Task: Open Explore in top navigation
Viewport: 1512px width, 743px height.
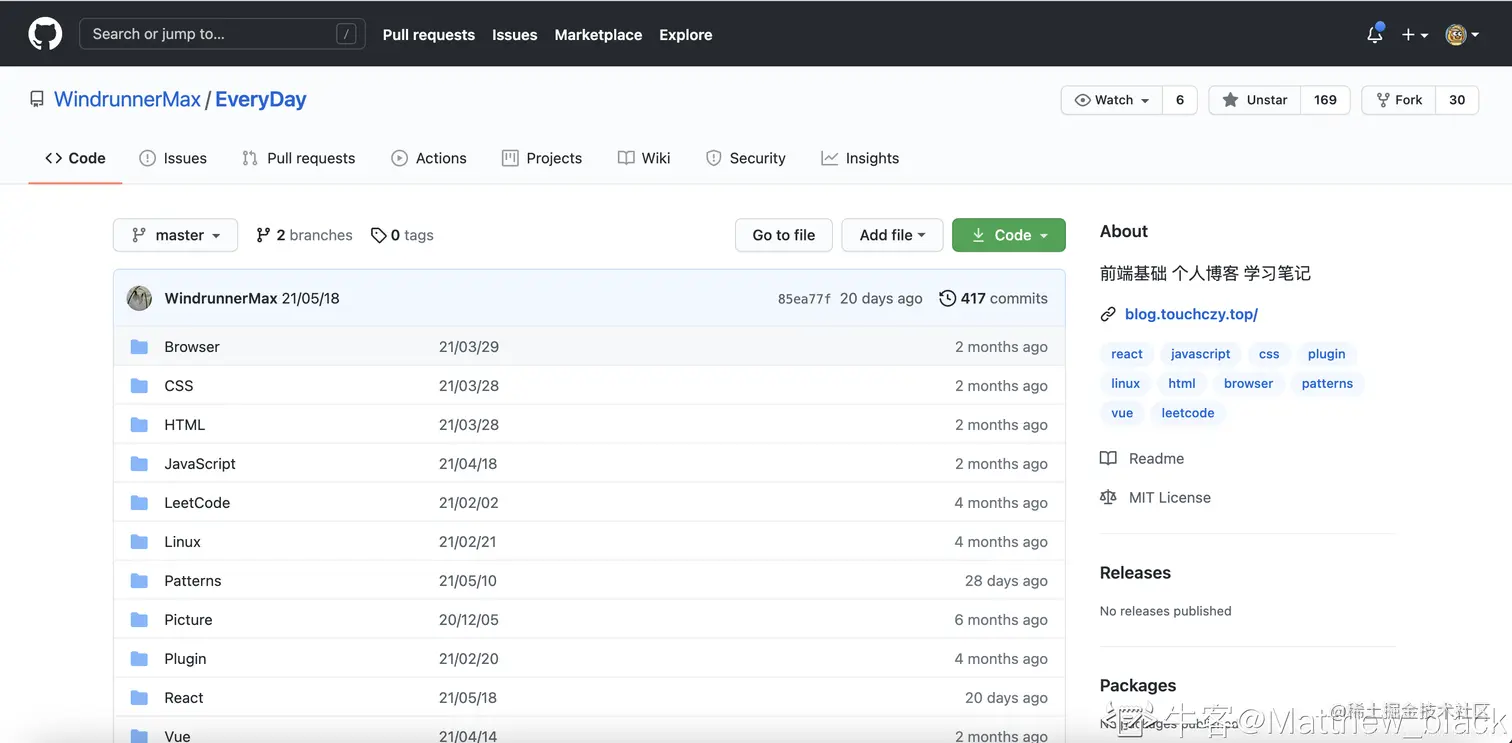Action: point(686,34)
